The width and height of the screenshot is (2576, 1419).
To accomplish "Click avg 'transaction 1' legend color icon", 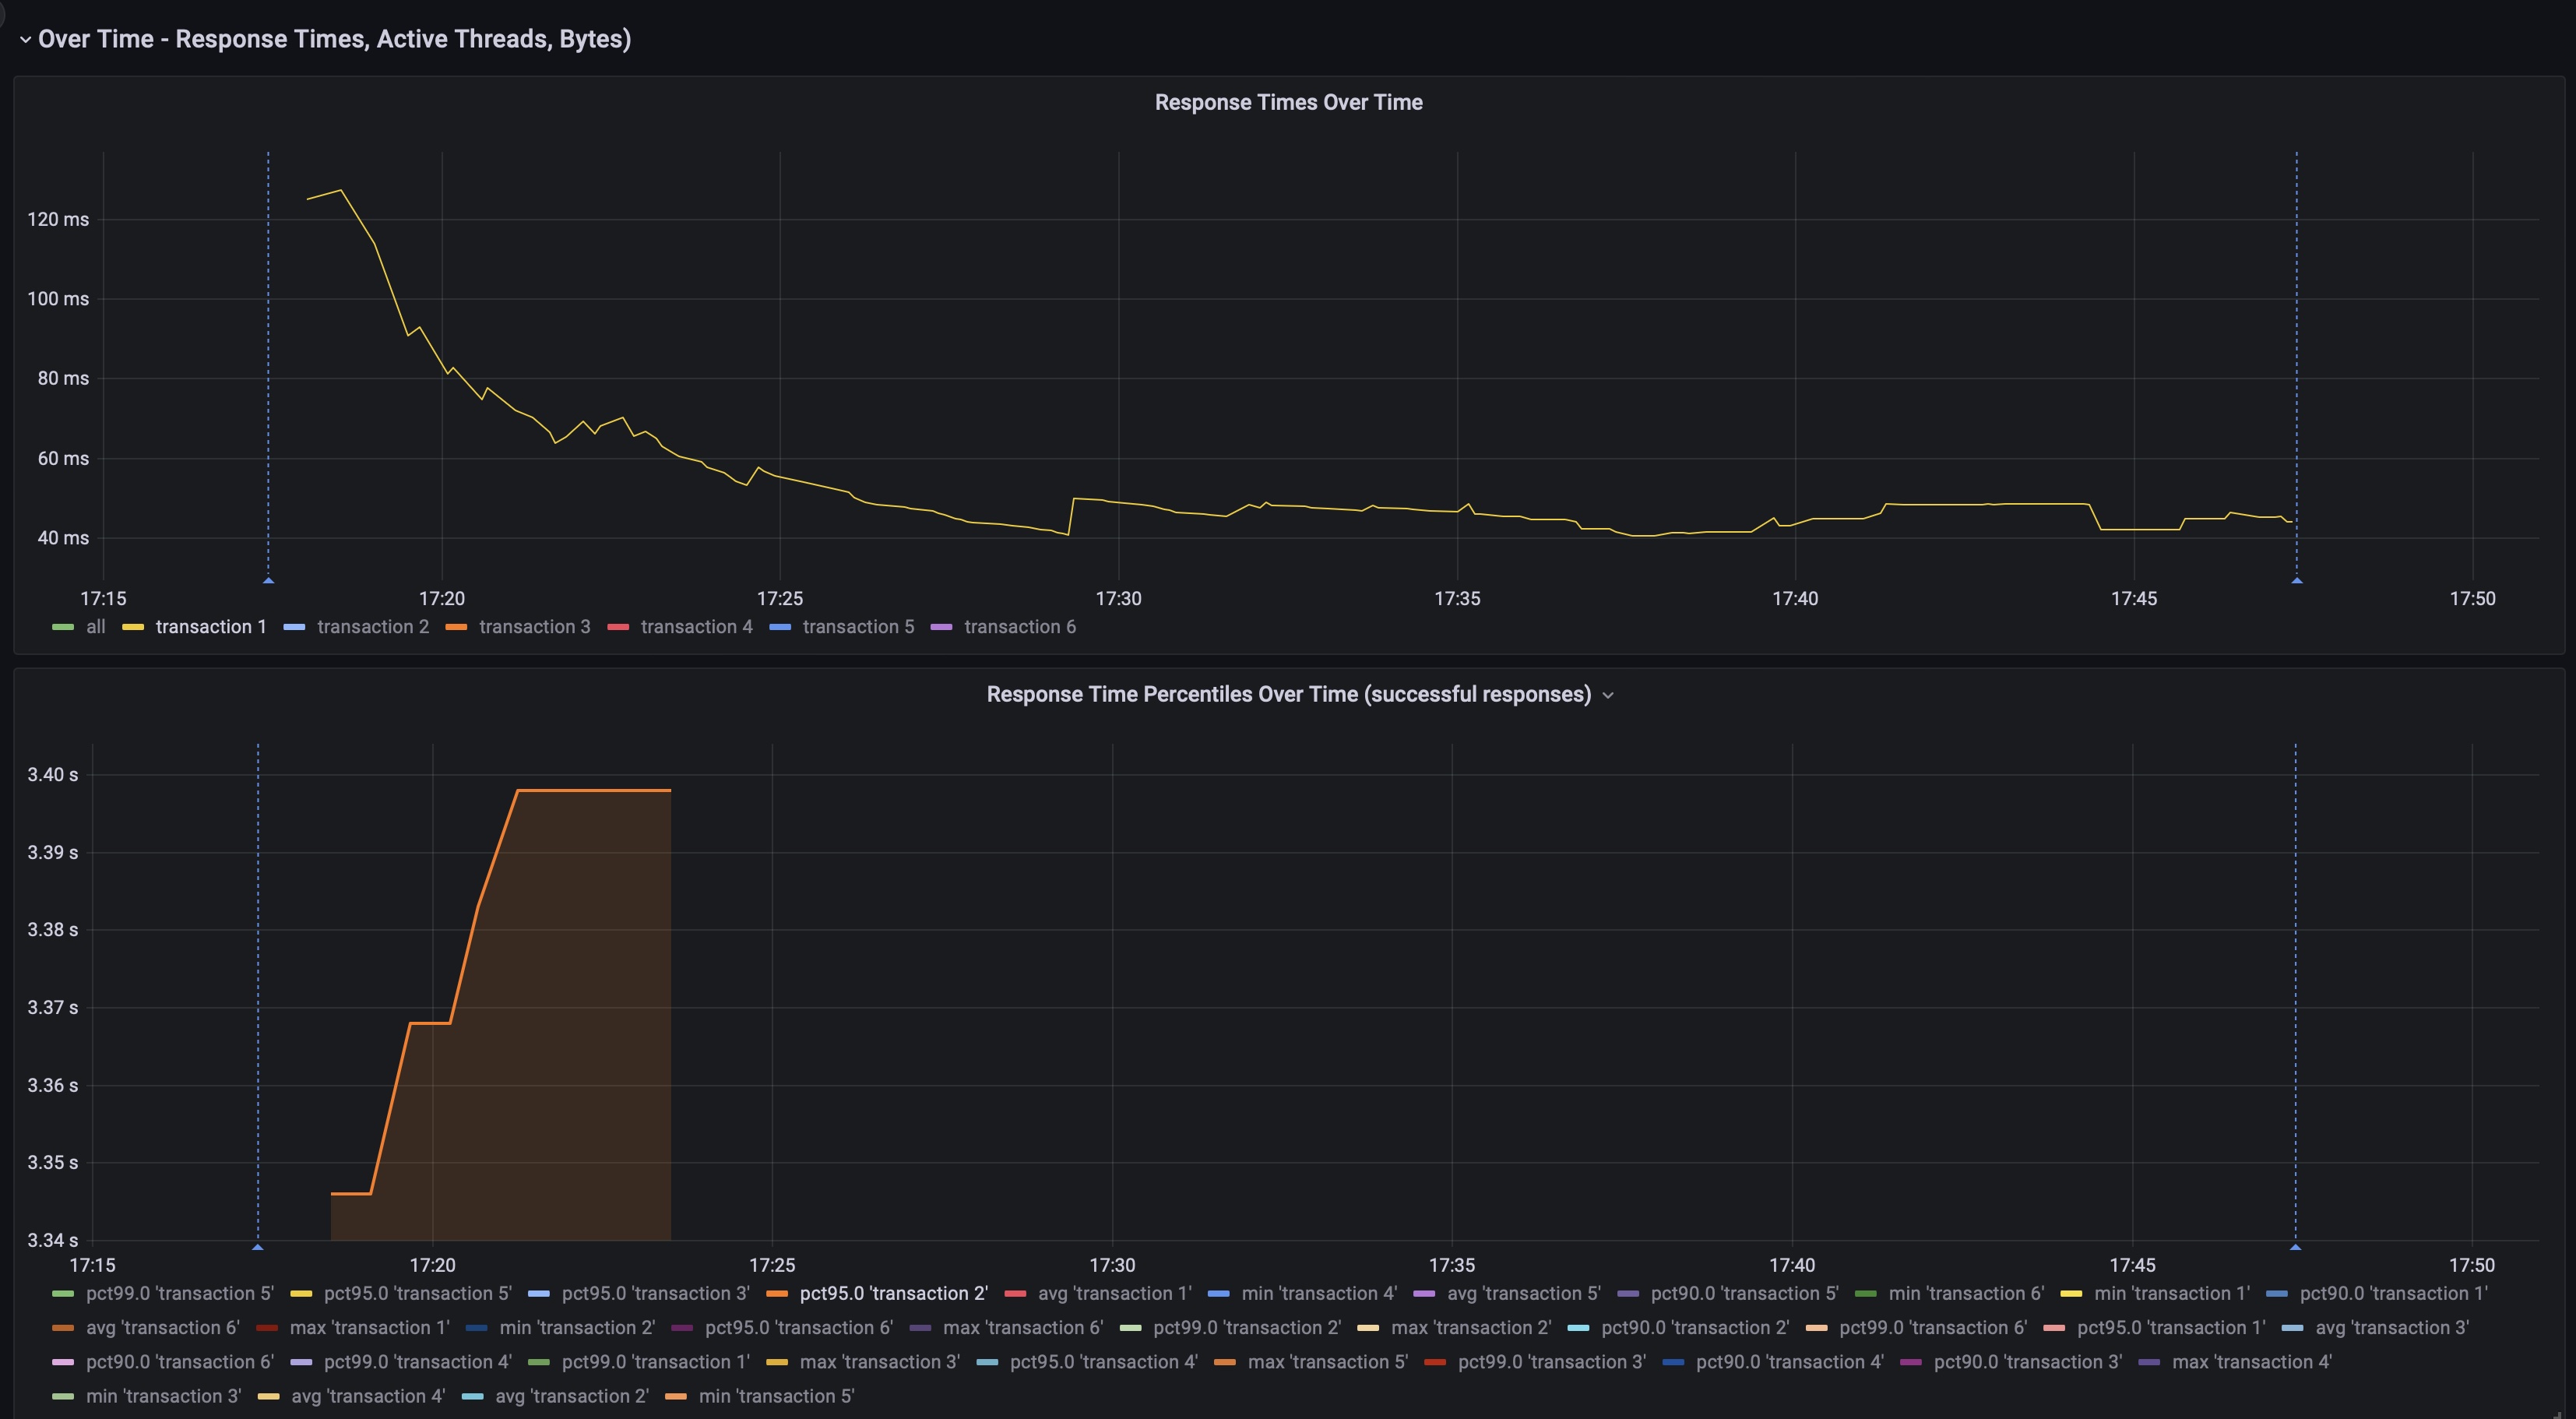I will [1015, 1293].
